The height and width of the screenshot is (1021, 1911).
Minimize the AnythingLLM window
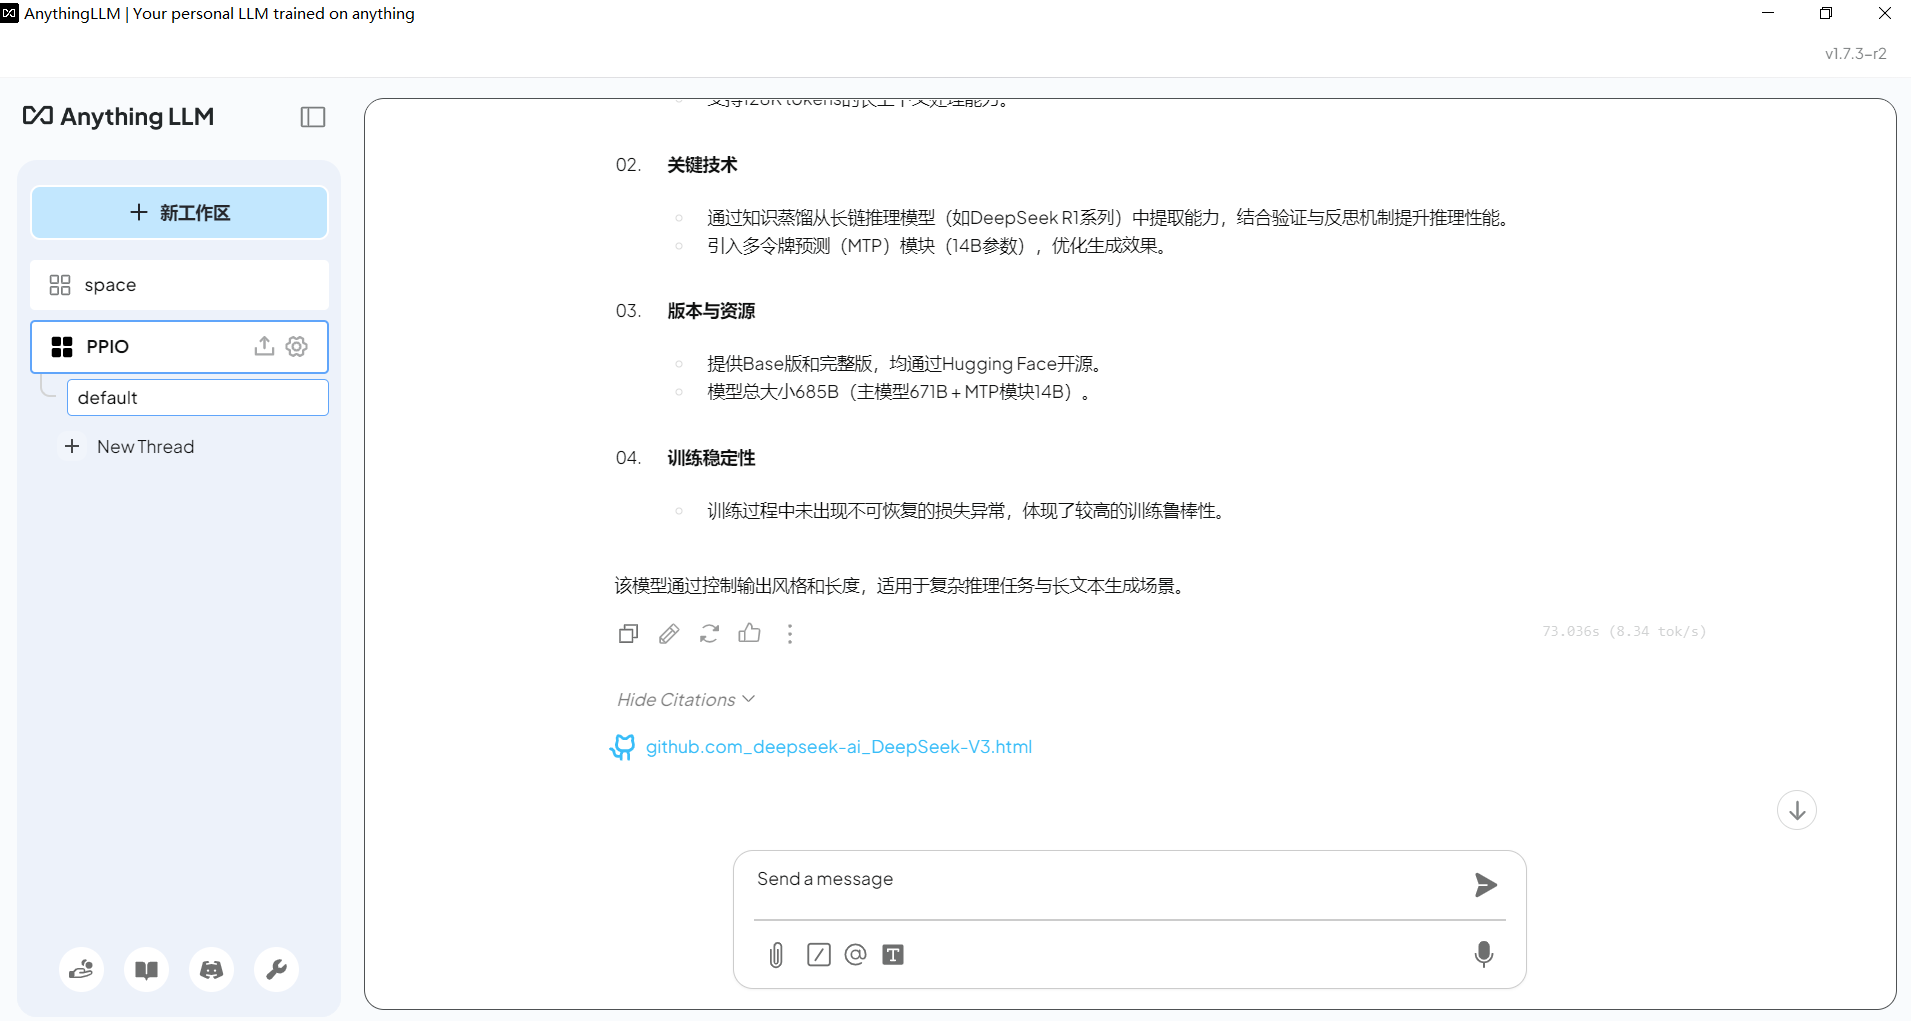(1768, 13)
